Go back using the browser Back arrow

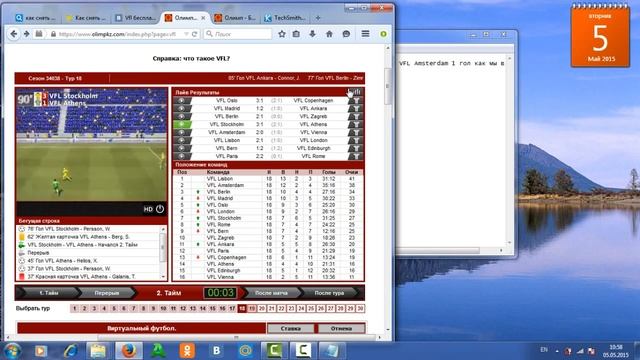pyautogui.click(x=13, y=34)
